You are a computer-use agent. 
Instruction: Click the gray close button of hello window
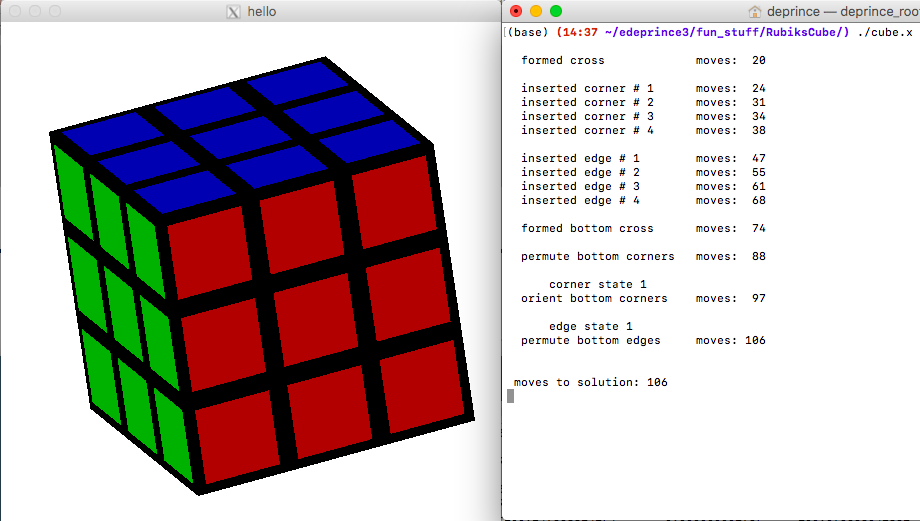[x=14, y=12]
